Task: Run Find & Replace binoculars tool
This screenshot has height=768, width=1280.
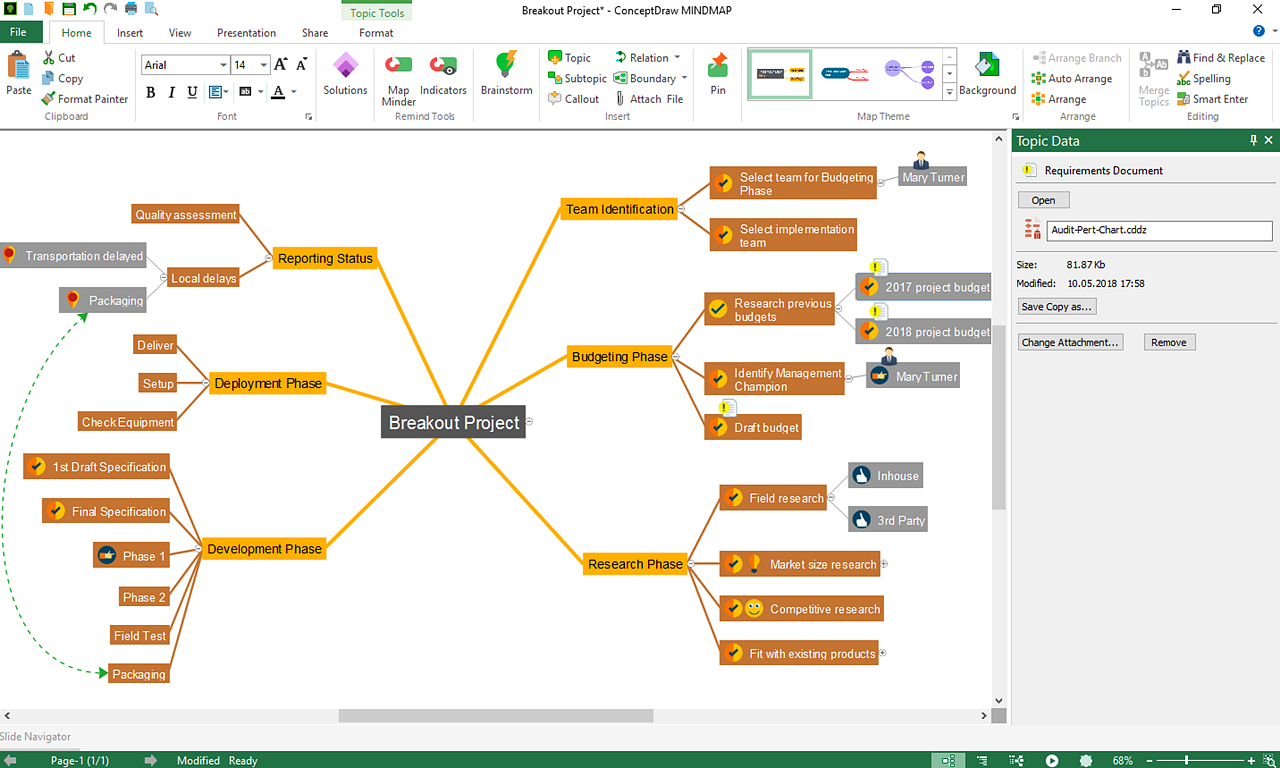Action: point(1220,58)
